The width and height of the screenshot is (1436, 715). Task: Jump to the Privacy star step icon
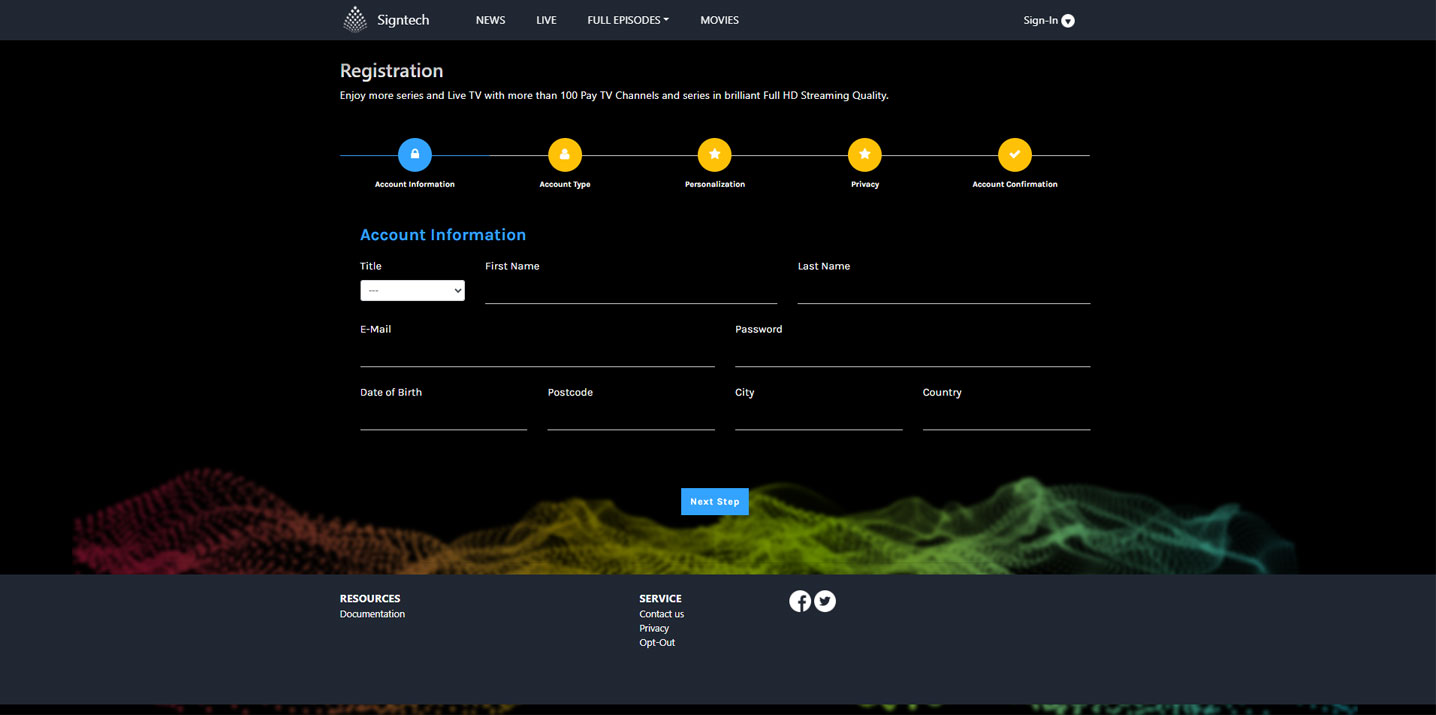pyautogui.click(x=865, y=155)
